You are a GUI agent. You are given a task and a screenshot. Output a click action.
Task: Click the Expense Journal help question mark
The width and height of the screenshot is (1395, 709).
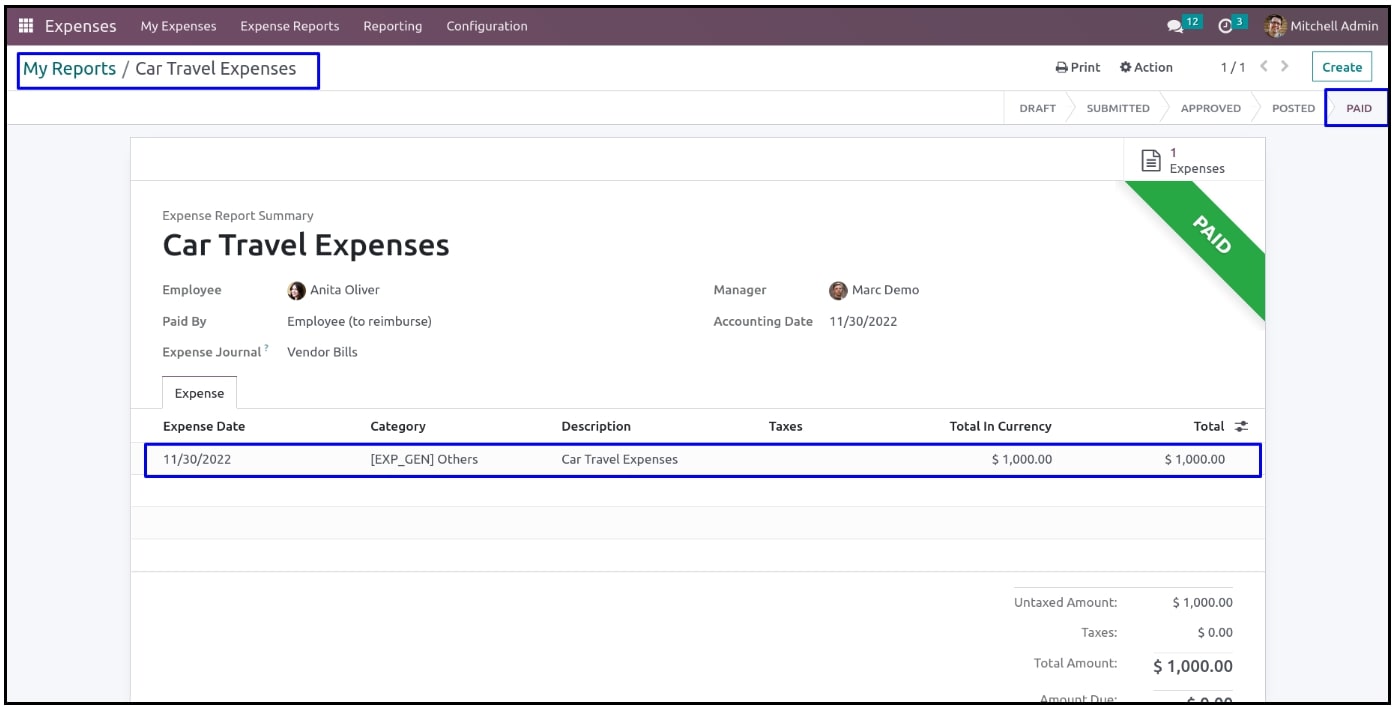pyautogui.click(x=266, y=348)
